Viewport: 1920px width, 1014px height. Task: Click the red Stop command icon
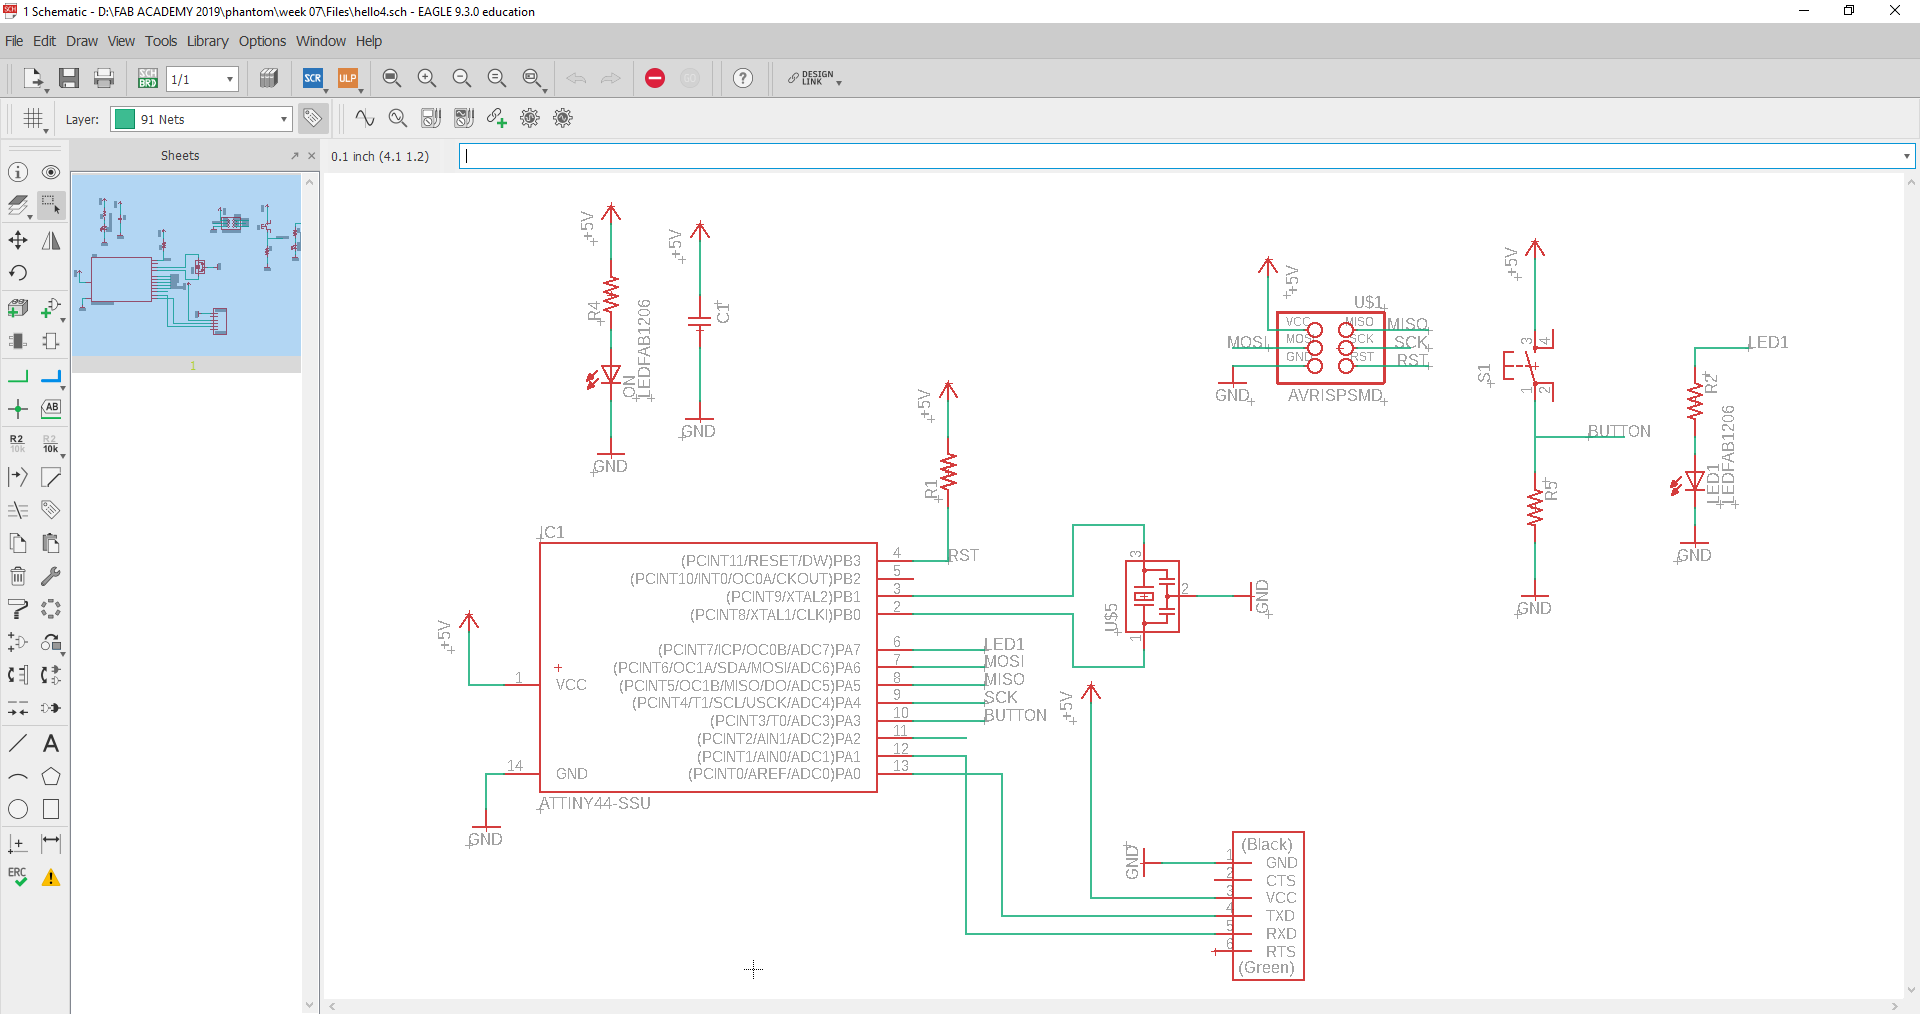click(x=655, y=78)
